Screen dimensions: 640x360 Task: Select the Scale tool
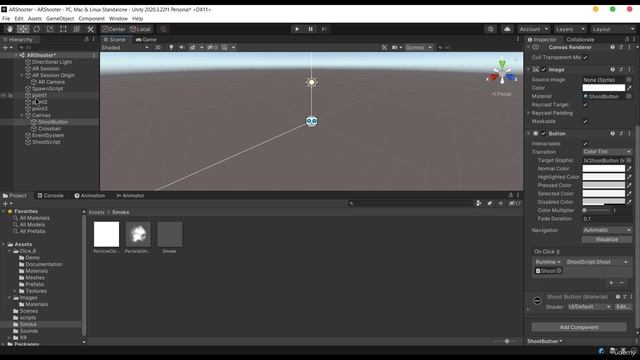pyautogui.click(x=50, y=29)
